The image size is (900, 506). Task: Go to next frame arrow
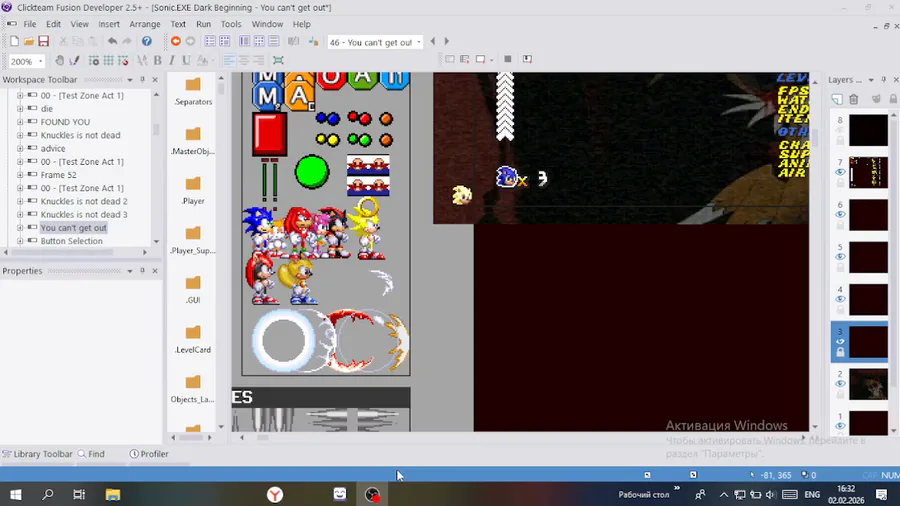[447, 41]
